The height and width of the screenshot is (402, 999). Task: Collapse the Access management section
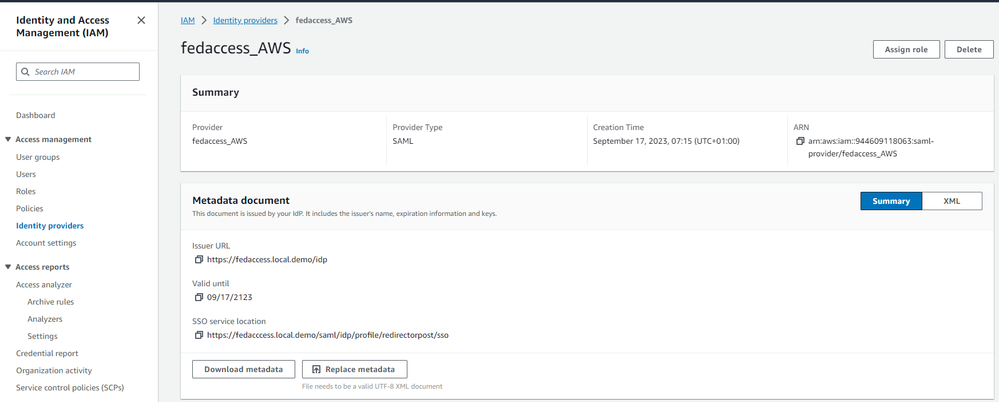pos(8,140)
